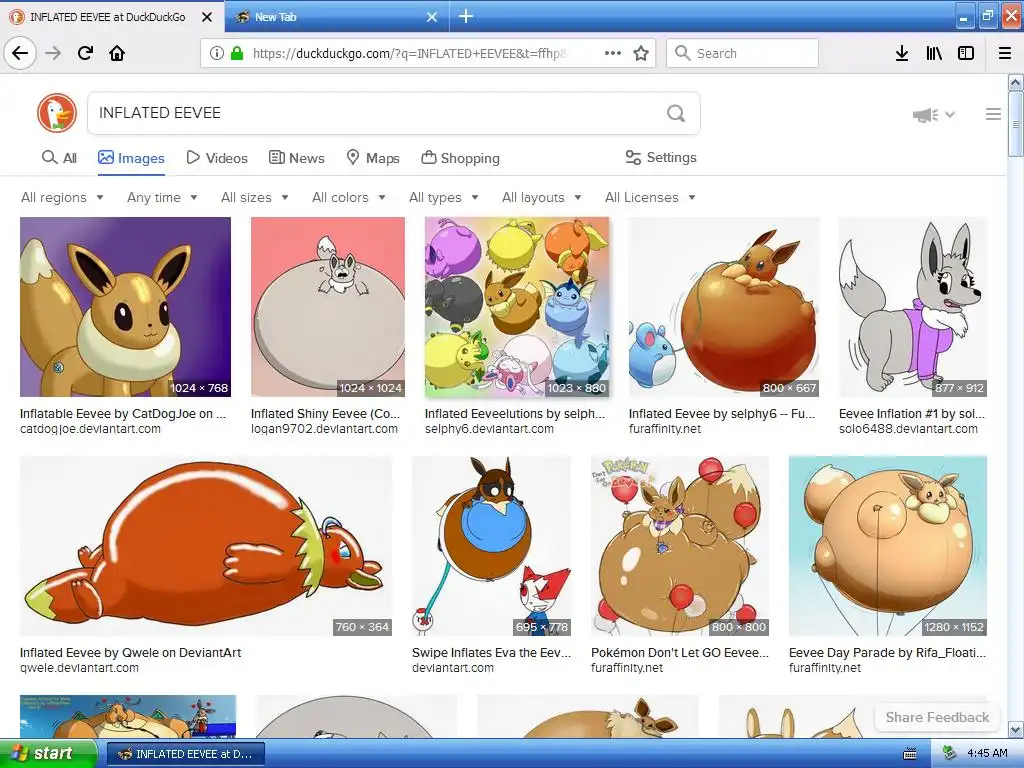
Task: Open a new browser tab with plus
Action: [x=466, y=16]
